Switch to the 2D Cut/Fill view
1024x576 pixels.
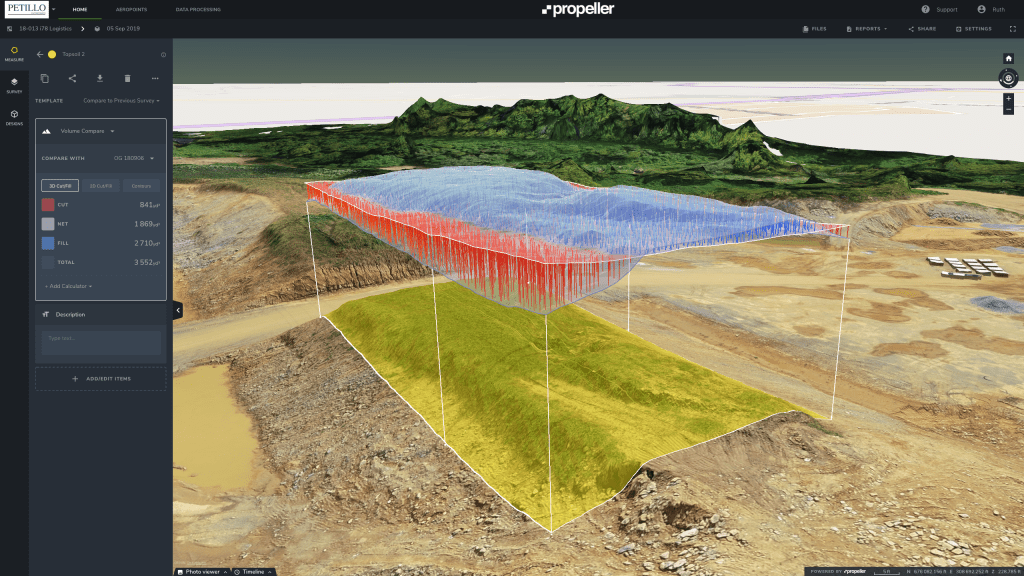pos(100,185)
